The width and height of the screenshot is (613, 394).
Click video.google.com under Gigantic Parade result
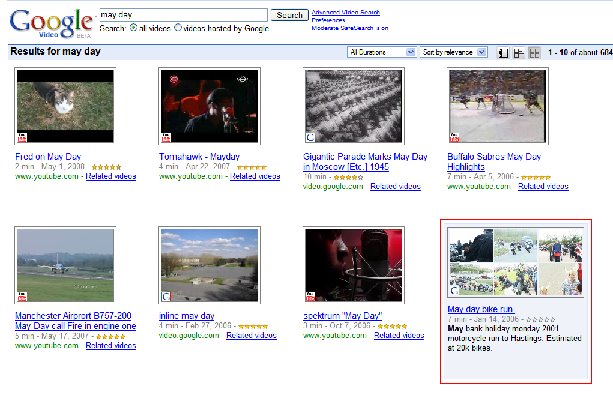click(333, 186)
